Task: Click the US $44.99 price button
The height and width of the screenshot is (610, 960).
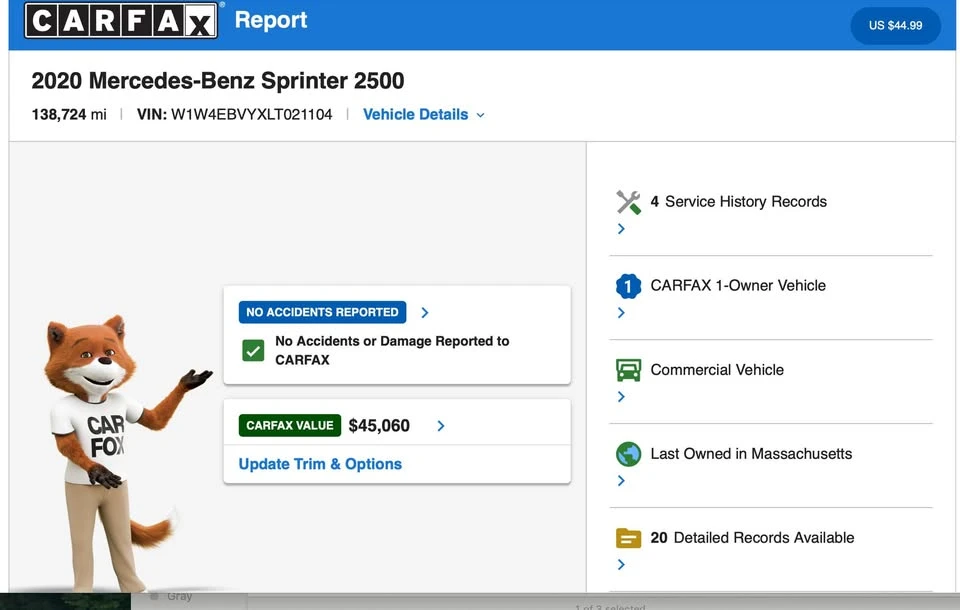Action: click(895, 26)
